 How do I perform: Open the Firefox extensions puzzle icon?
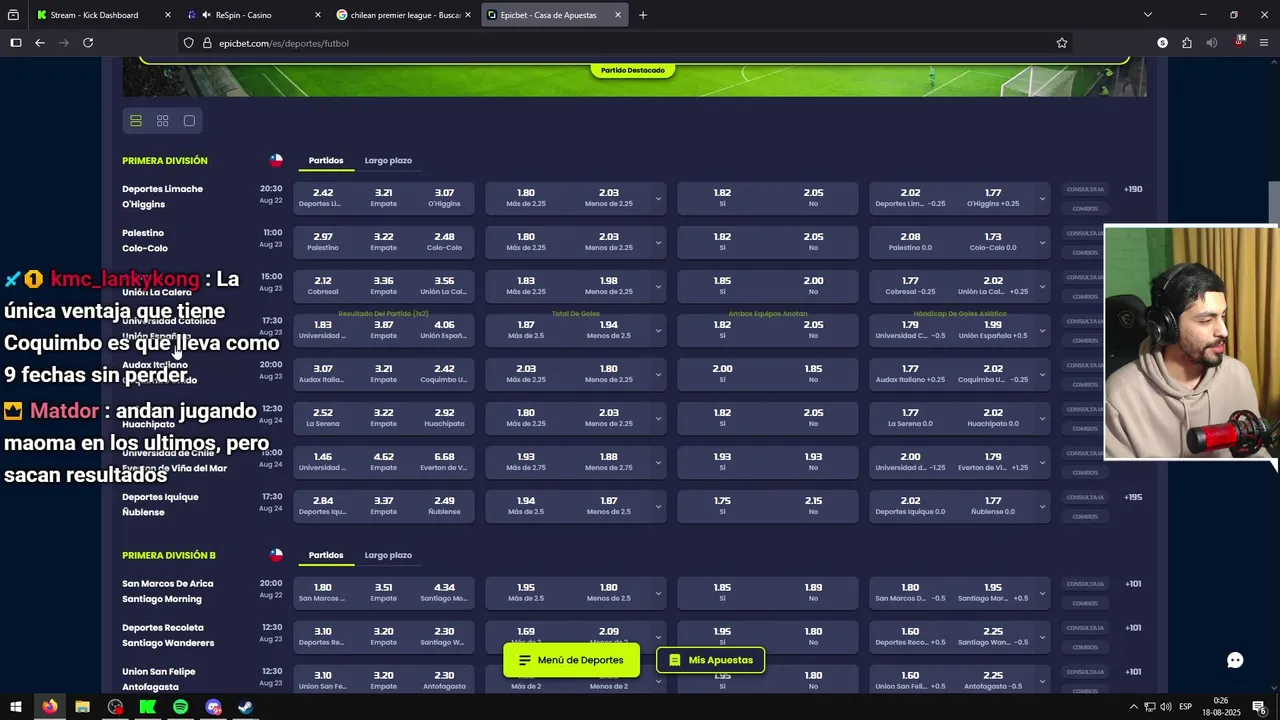1187,43
